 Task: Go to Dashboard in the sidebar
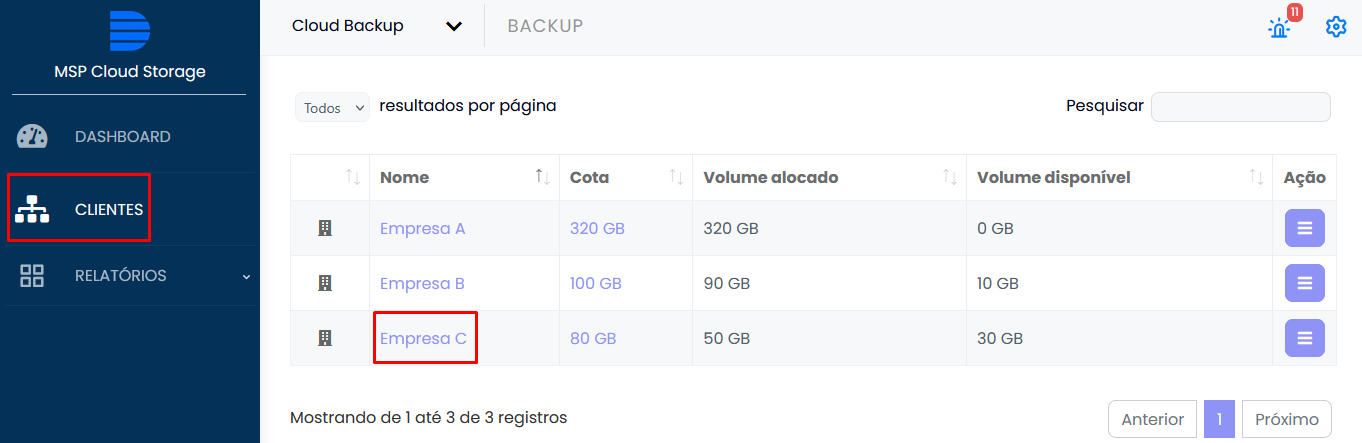pyautogui.click(x=122, y=137)
